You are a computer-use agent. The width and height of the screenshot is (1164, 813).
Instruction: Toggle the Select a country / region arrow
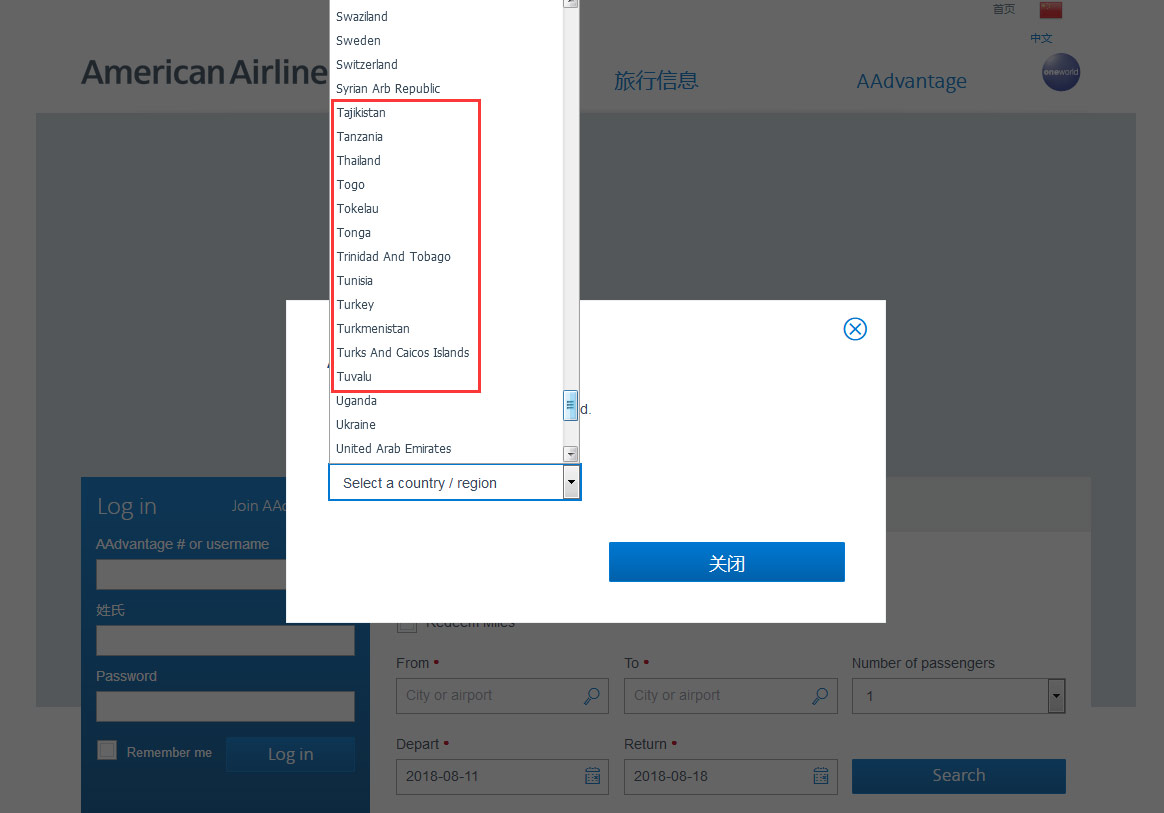click(571, 483)
